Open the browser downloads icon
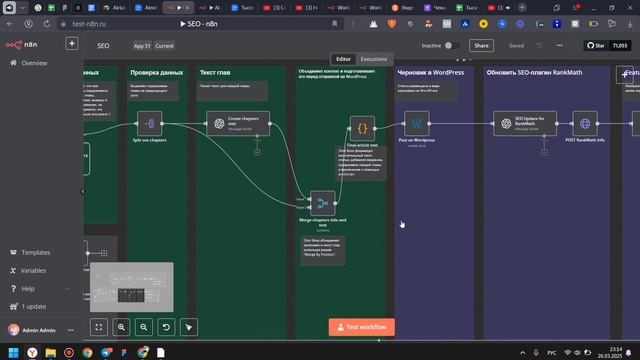Image resolution: width=640 pixels, height=360 pixels. [x=630, y=24]
